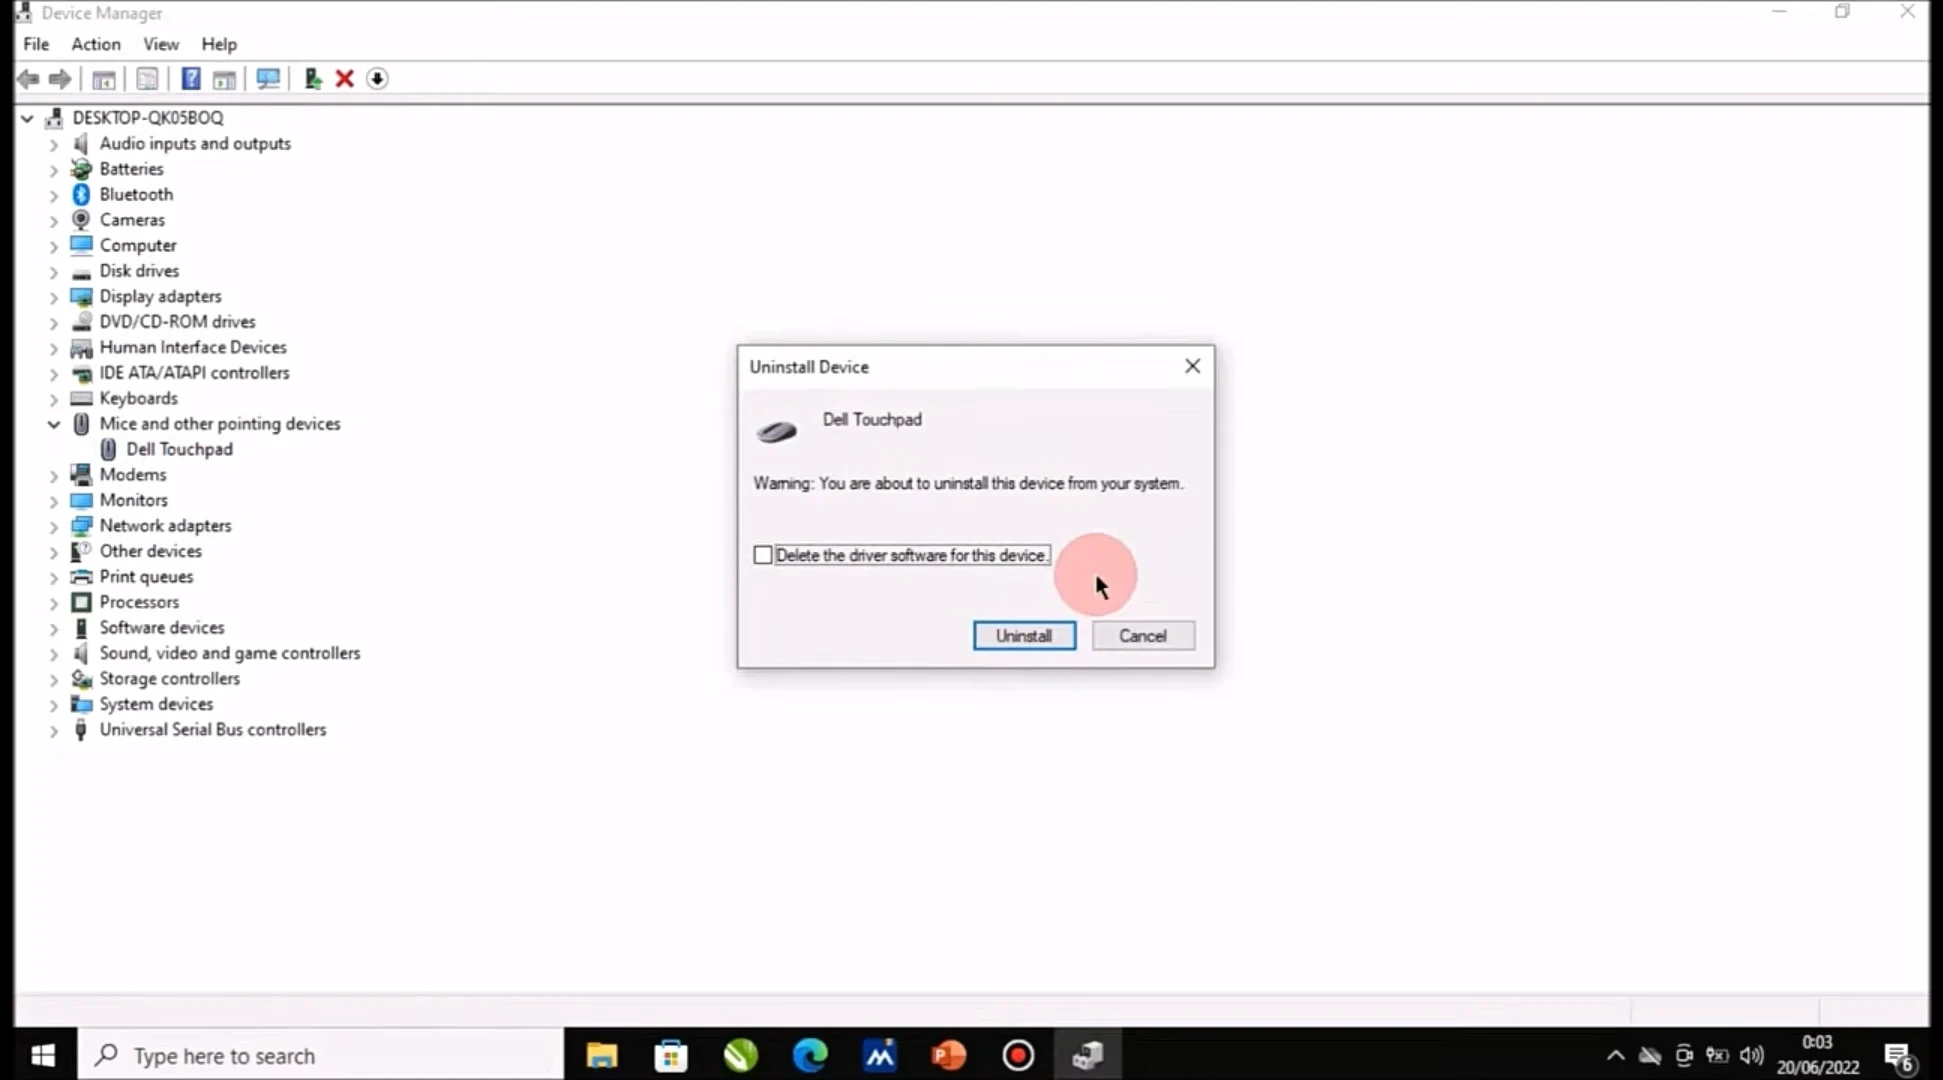Expand Human Interface Devices node
This screenshot has width=1943, height=1080.
[x=54, y=348]
